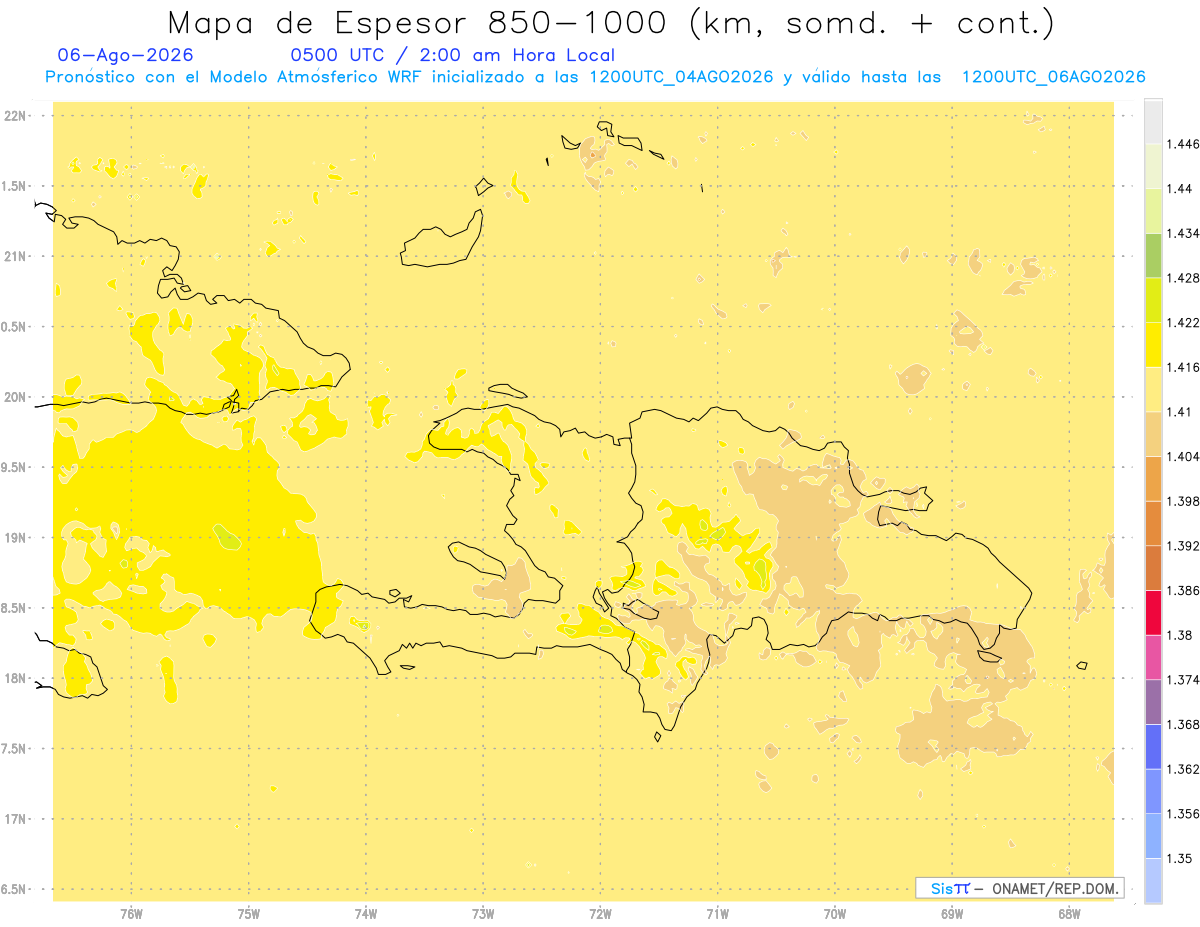Viewport: 1200px width, 927px height.
Task: Click the longitude label '68W'
Action: pos(1069,914)
